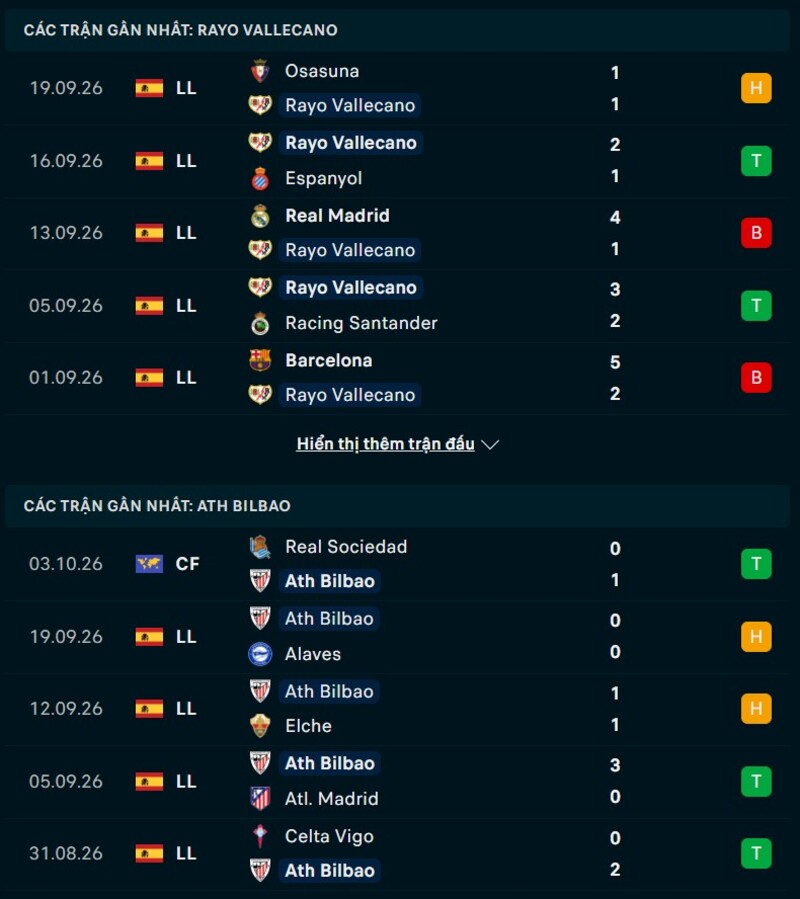Click the Real Sociedad crest icon

260,547
